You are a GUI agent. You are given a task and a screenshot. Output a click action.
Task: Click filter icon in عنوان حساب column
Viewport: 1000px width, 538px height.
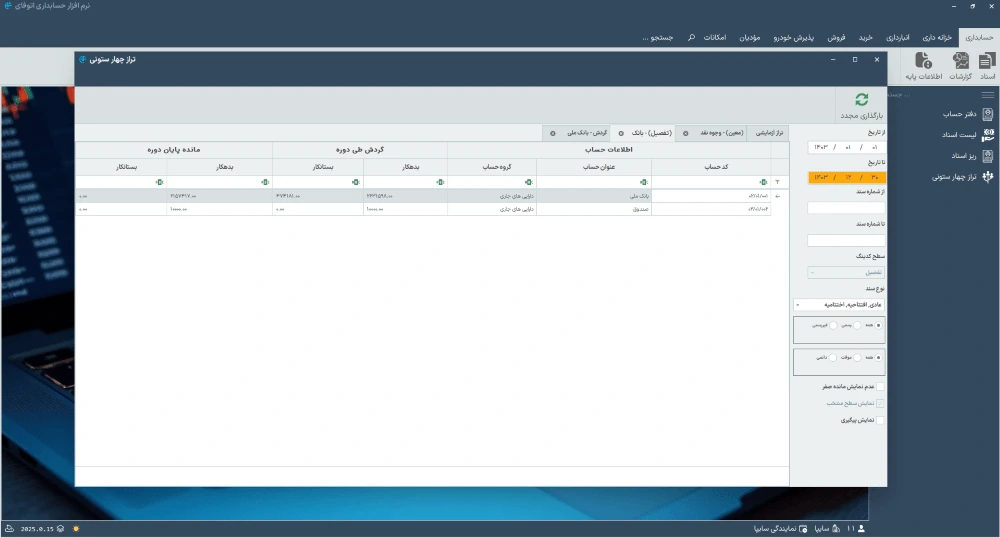coord(644,182)
